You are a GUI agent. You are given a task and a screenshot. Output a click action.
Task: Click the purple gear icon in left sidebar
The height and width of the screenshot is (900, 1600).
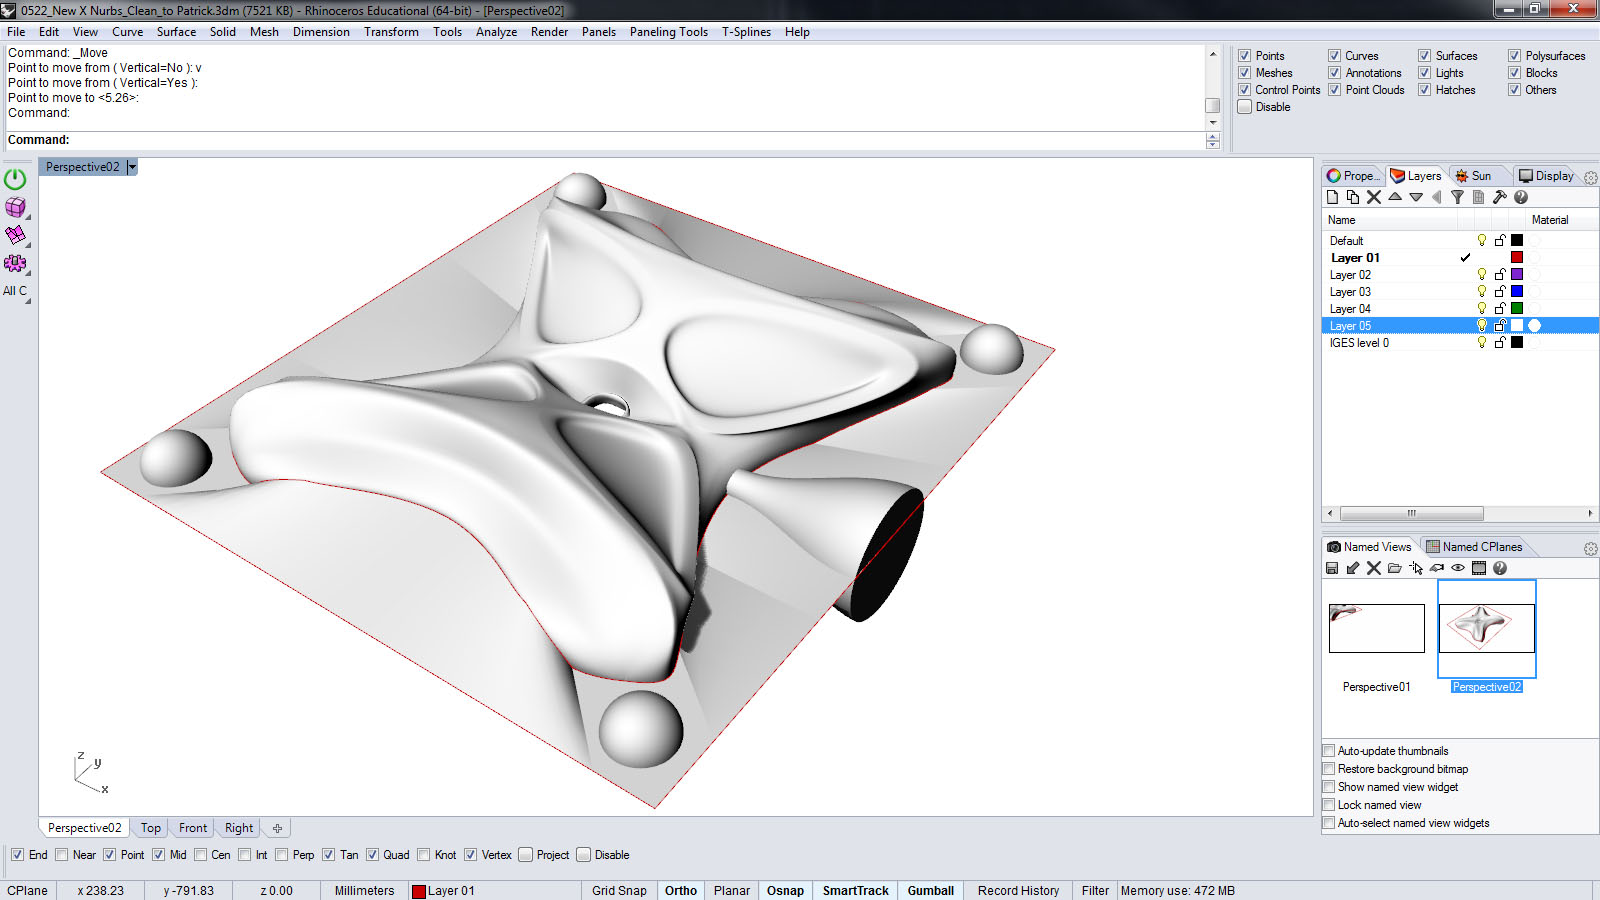(15, 264)
